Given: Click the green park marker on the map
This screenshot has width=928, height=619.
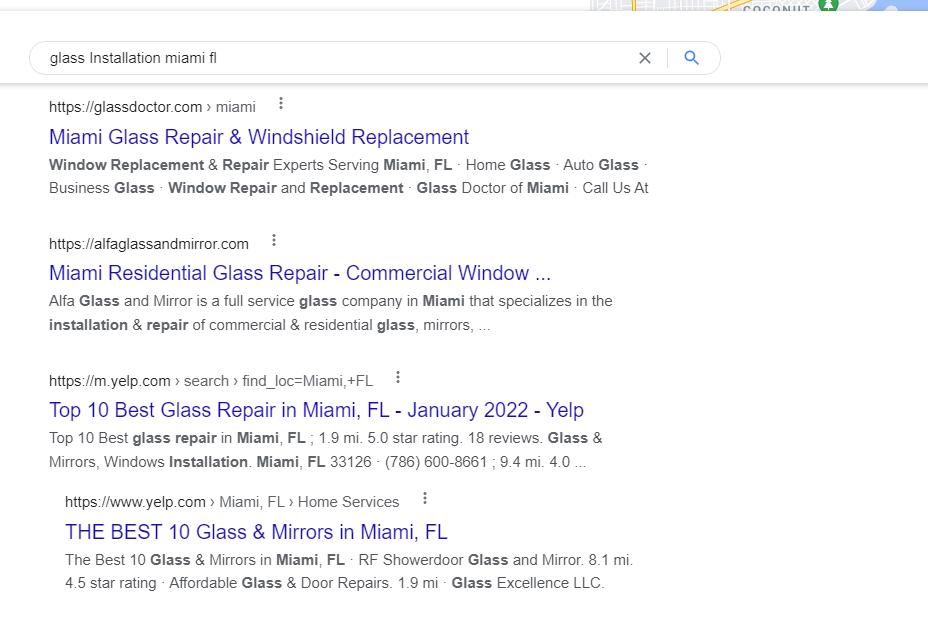Looking at the screenshot, I should 829,5.
